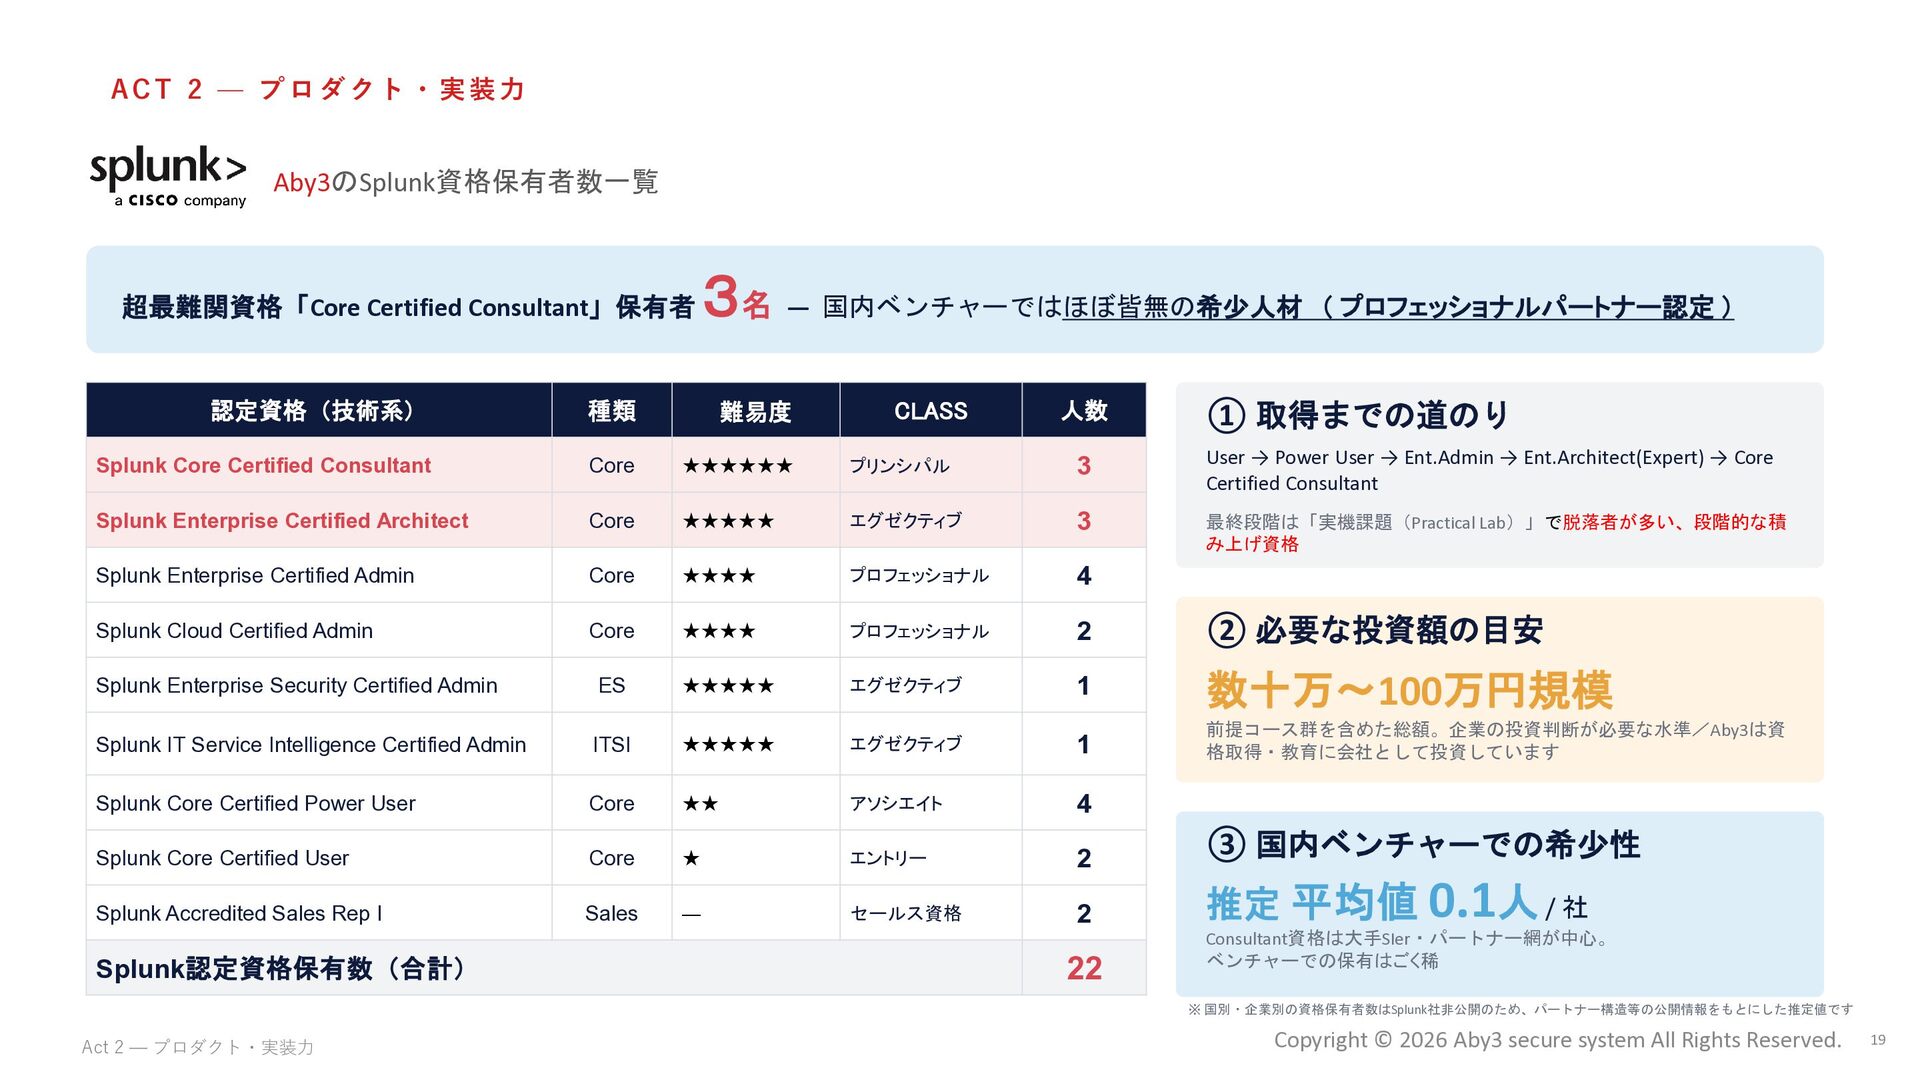Screen dimensions: 1920x1080
Task: Click the アソシエイト class cell
Action: [x=931, y=803]
